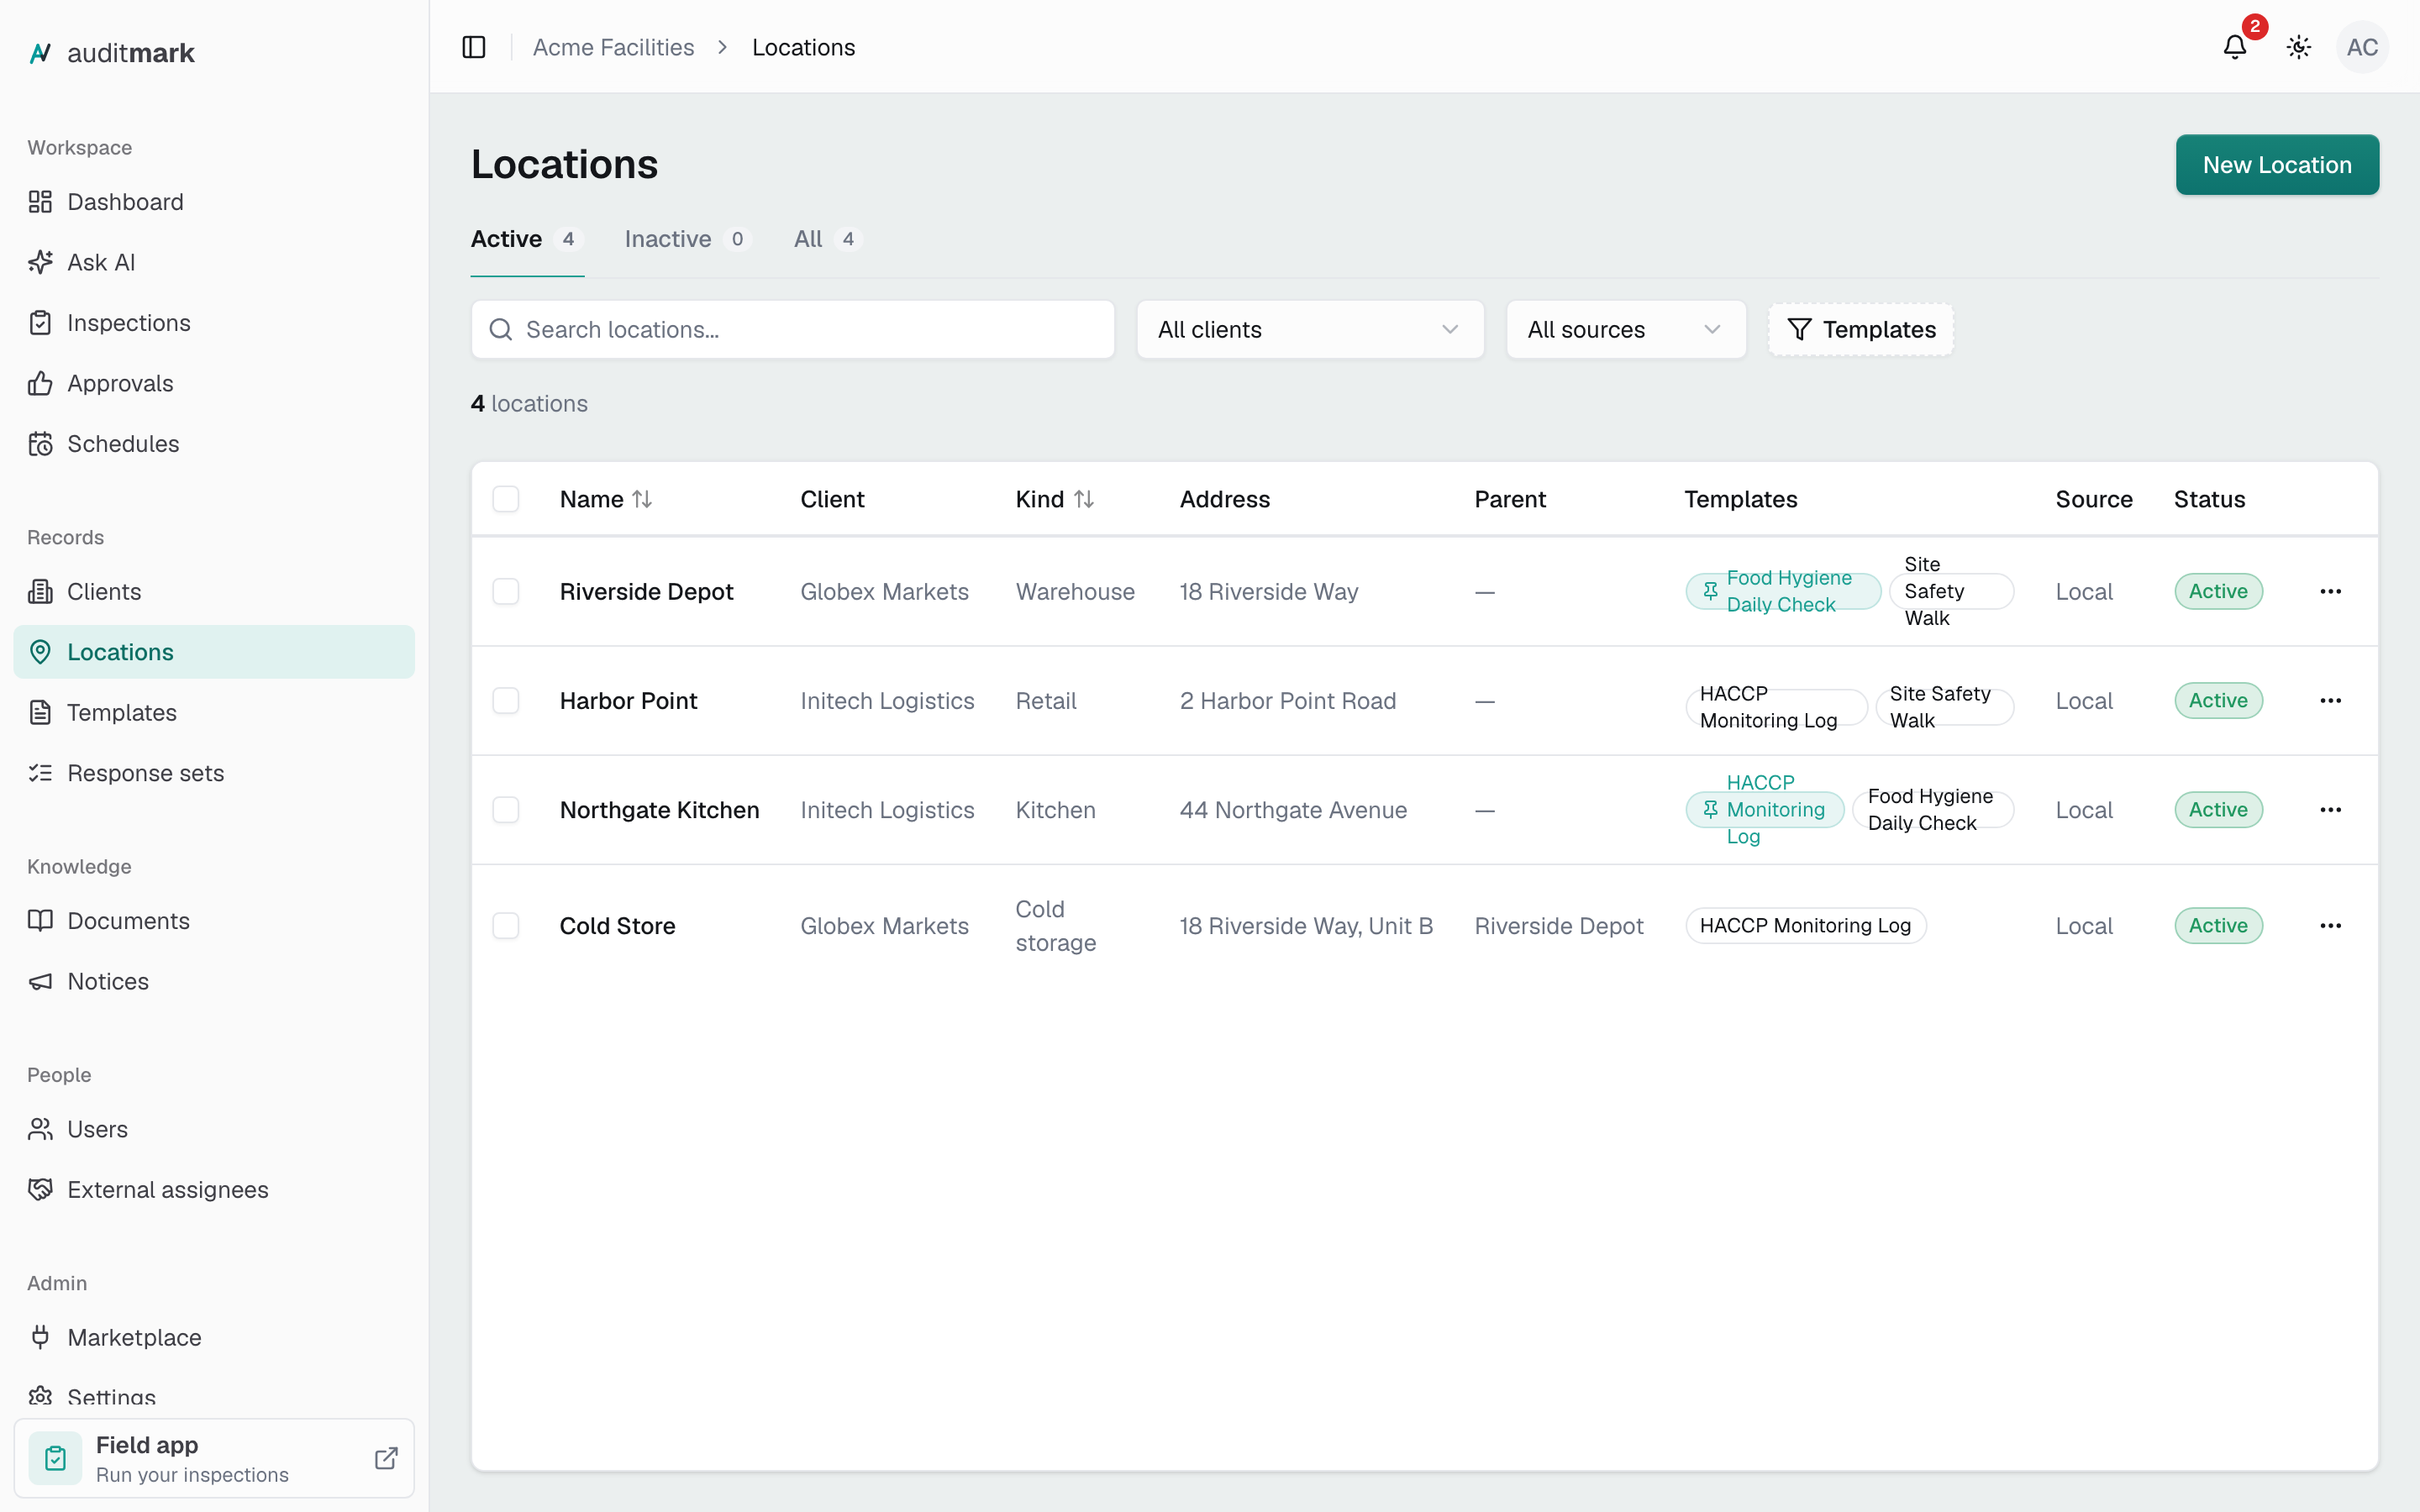Screen dimensions: 2420x1512
Task: Select the Northgate Kitchen row checkbox
Action: tap(506, 810)
